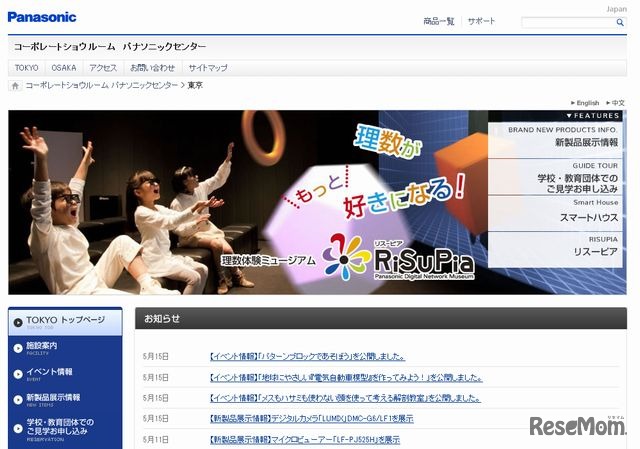Open TOKYO トップページ in the sidebar
Screen dimensions: 640x449
point(65,322)
